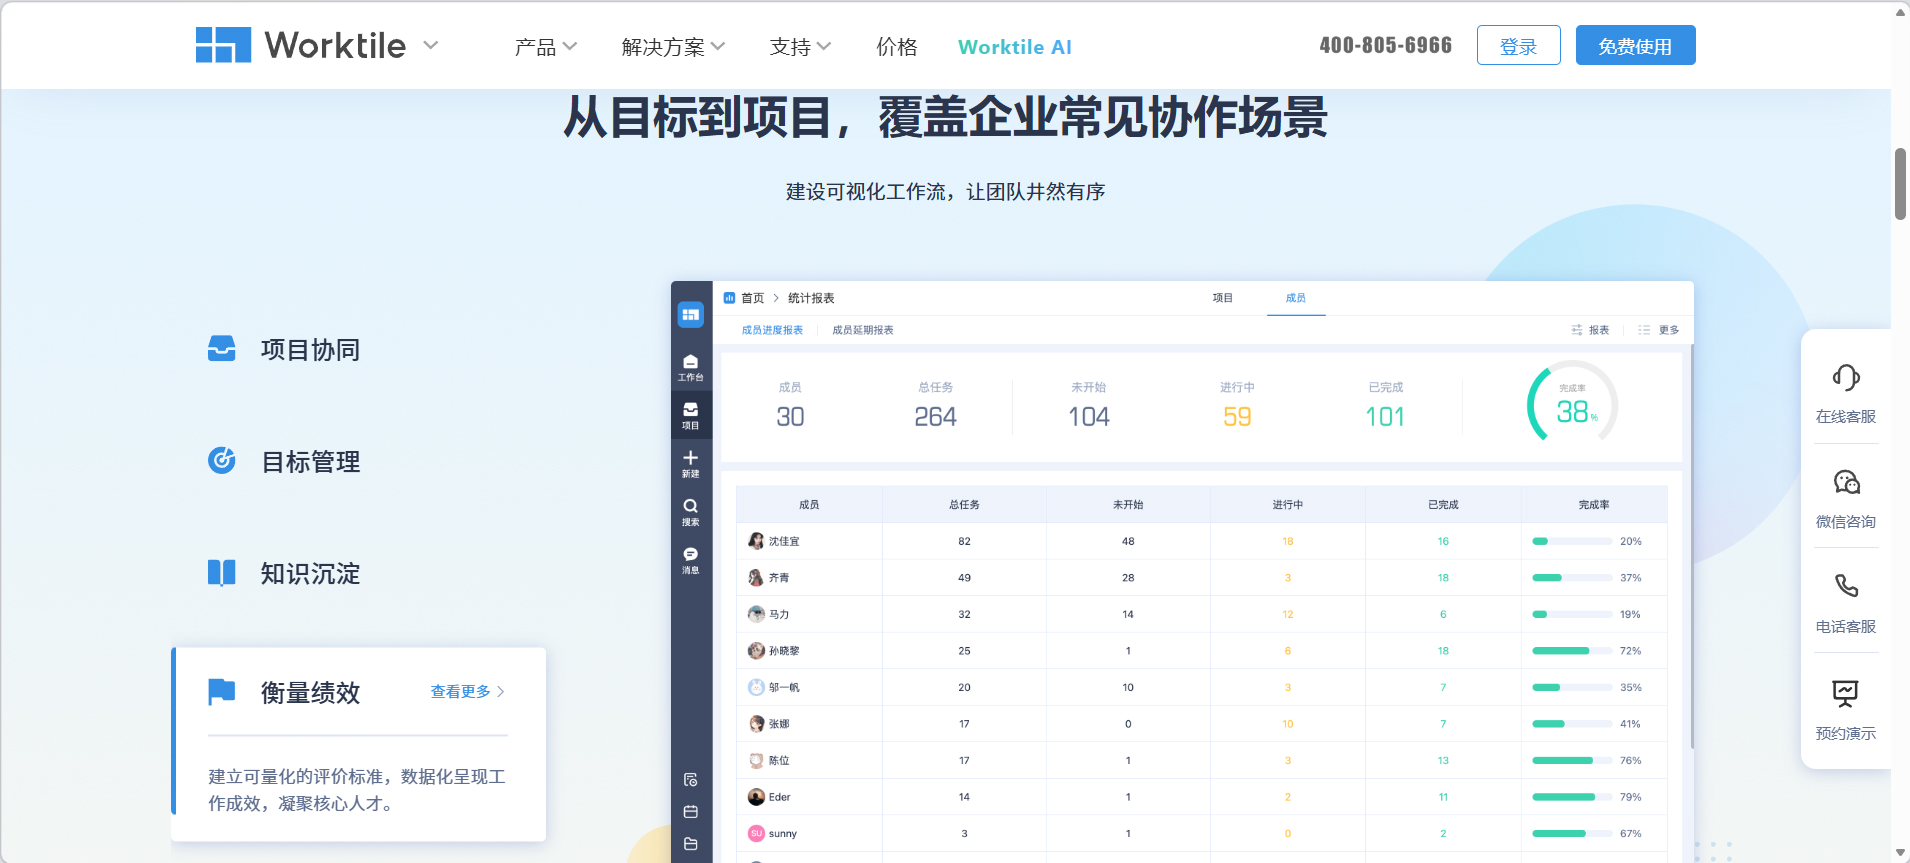The width and height of the screenshot is (1910, 863).
Task: Open the 产品 dropdown menu
Action: (546, 47)
